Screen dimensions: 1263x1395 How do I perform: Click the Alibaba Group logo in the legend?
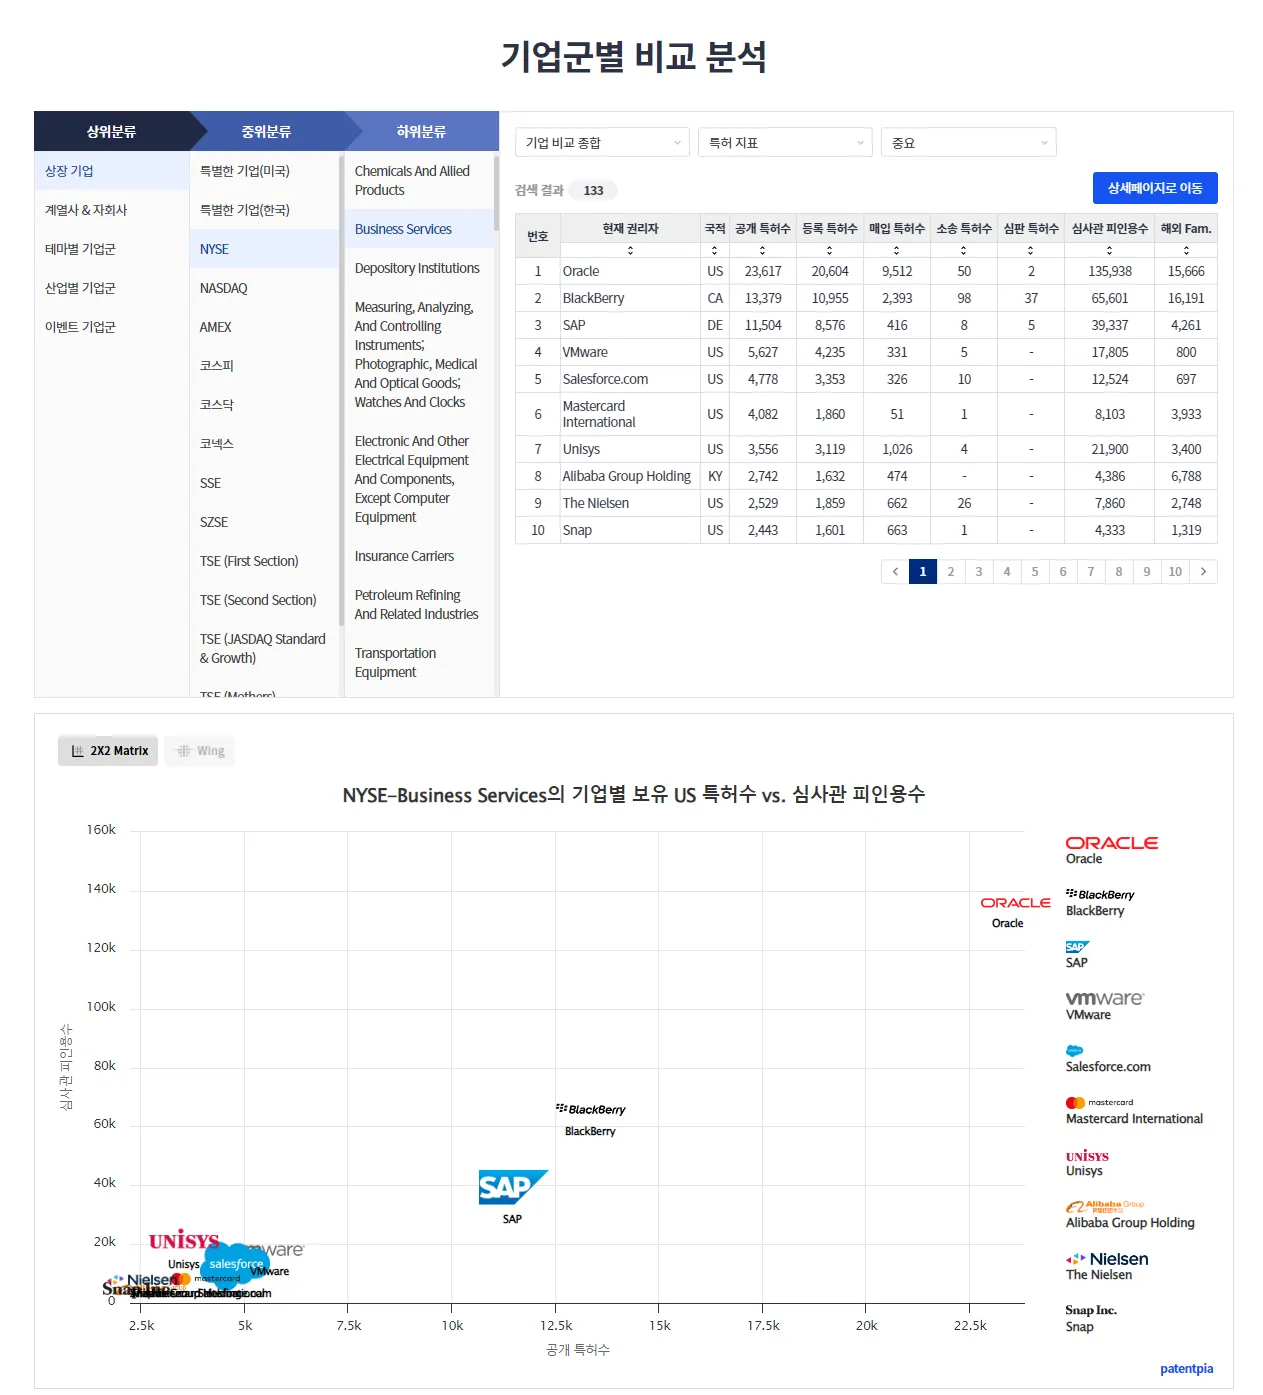point(1104,1206)
